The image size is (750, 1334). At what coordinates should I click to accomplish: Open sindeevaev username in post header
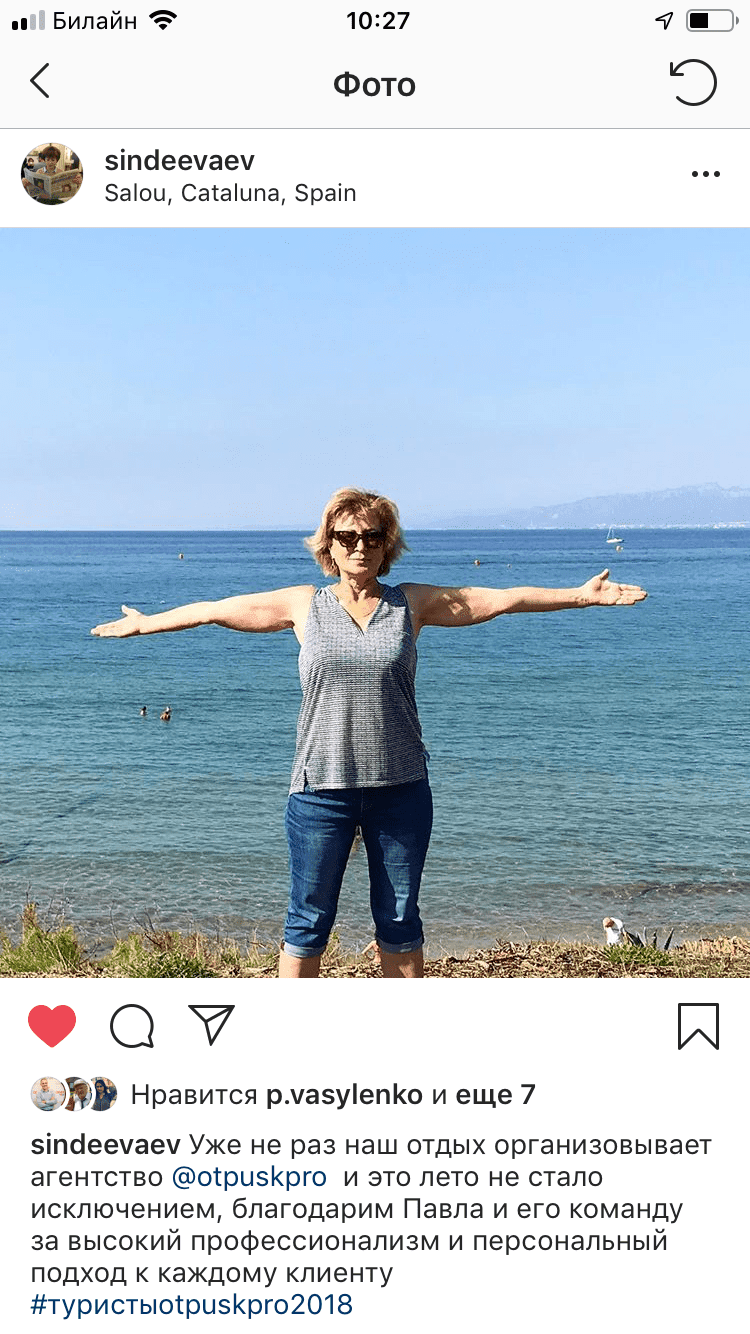coord(180,160)
